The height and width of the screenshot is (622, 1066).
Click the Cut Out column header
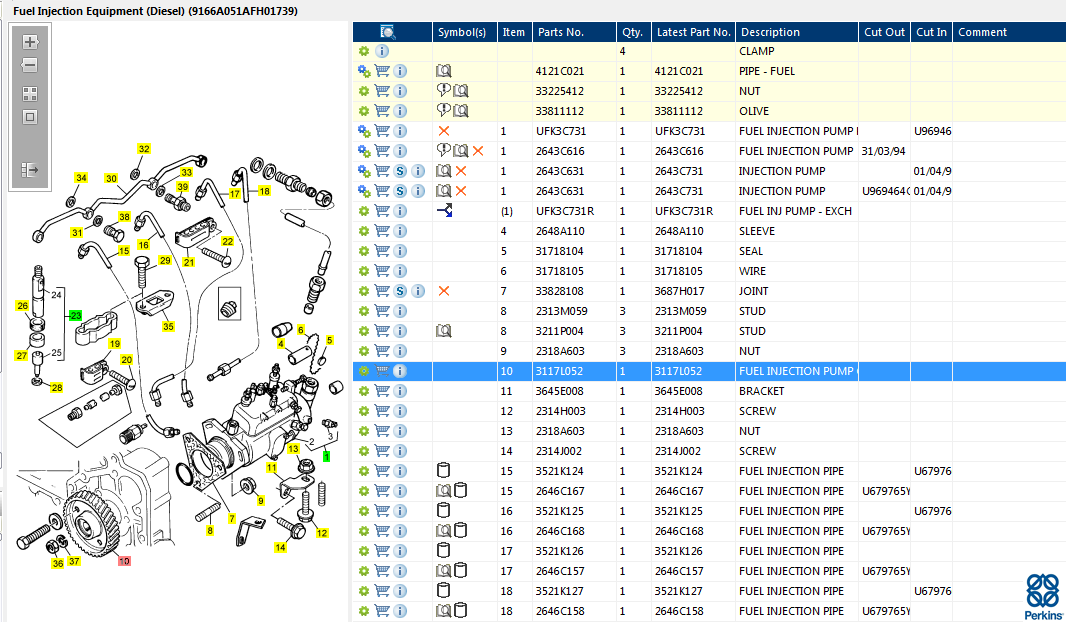[884, 32]
